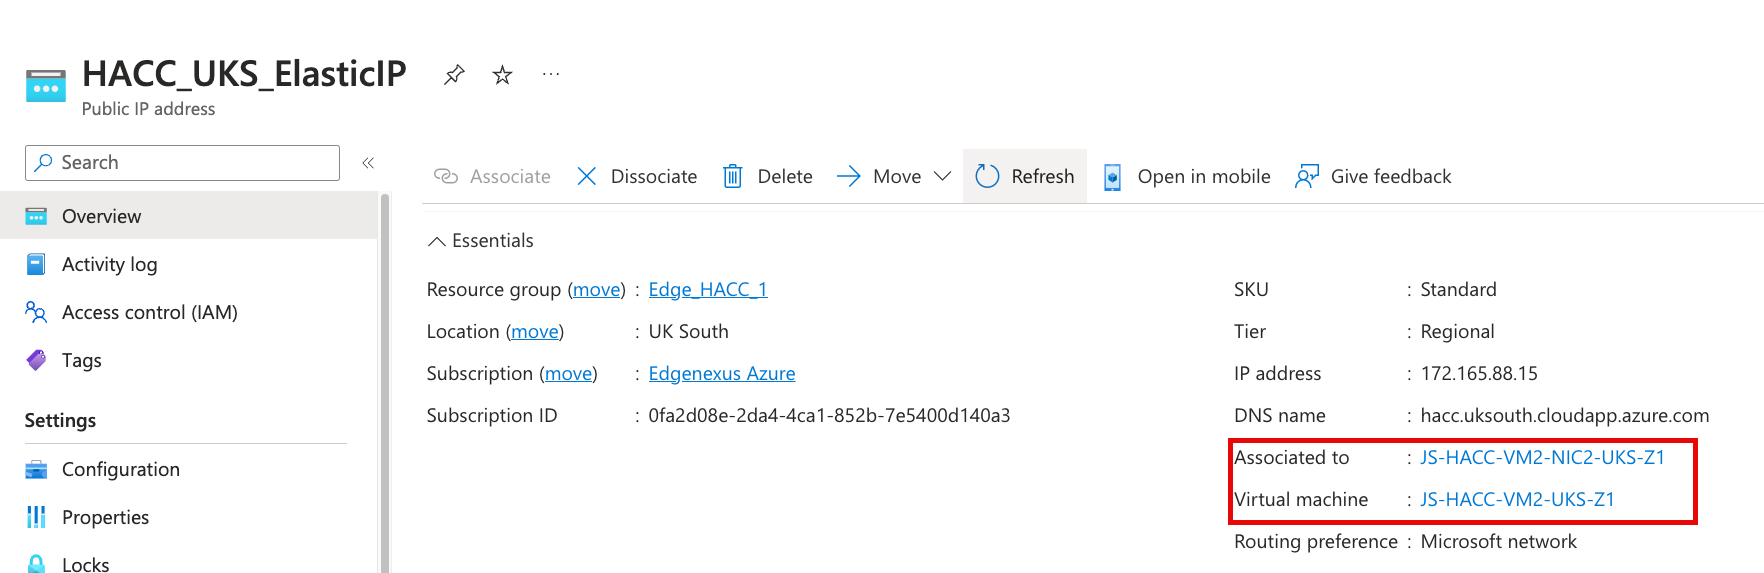Open the Give feedback option

1373,176
